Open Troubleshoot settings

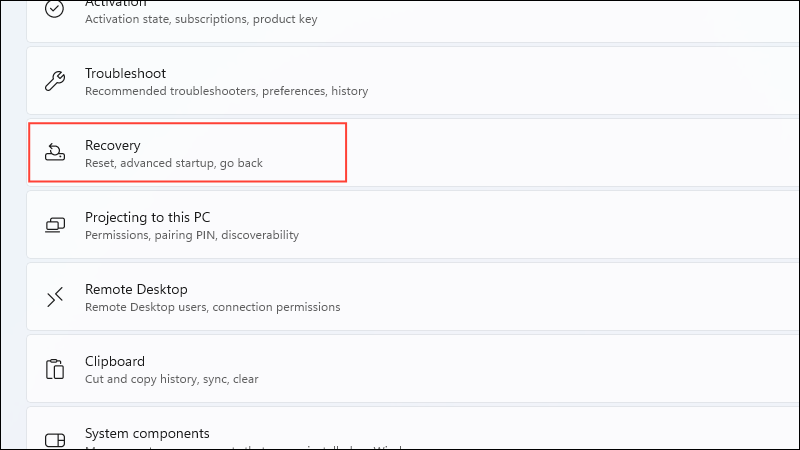(413, 81)
